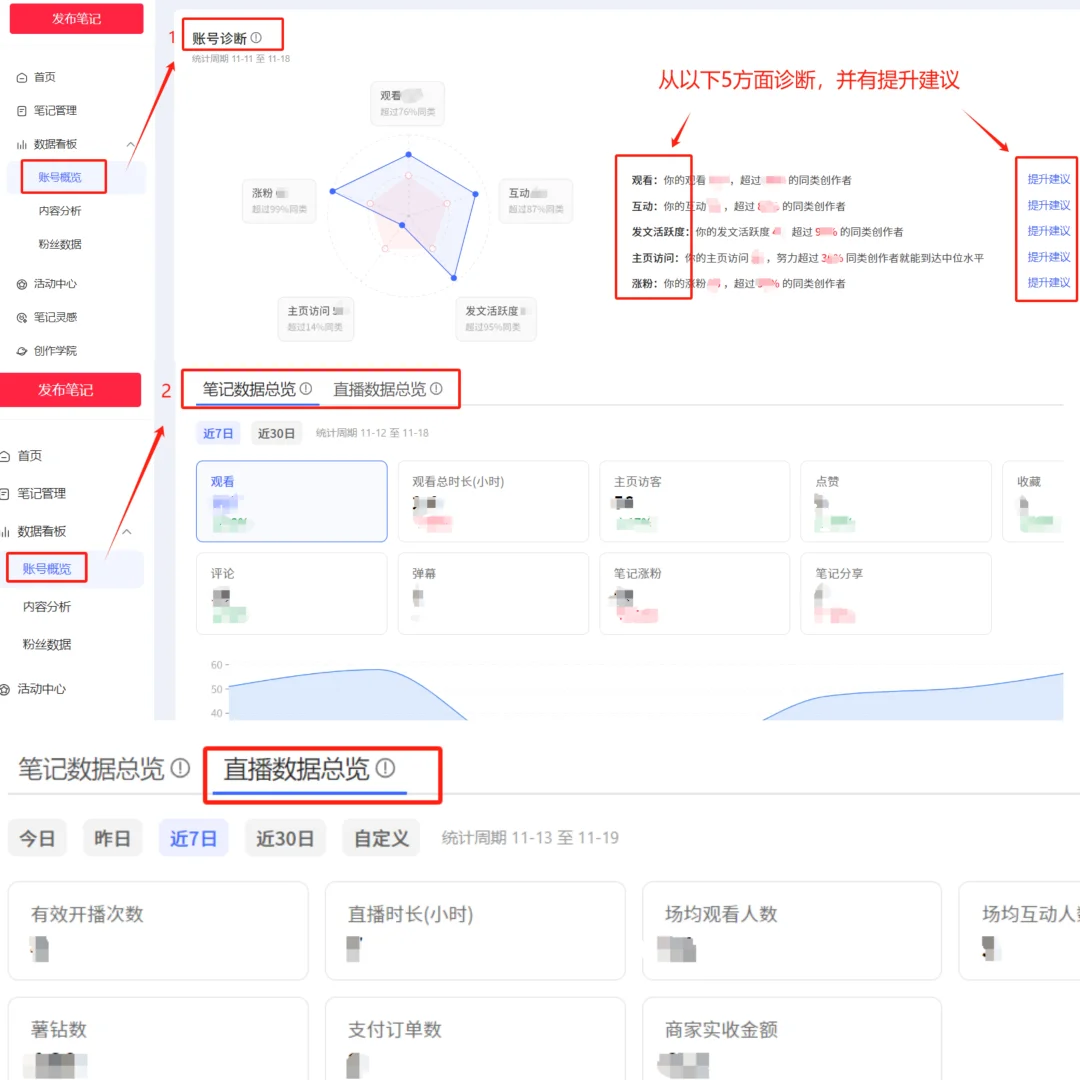
Task: Open 账号概览 in the upper sidebar
Action: click(60, 177)
